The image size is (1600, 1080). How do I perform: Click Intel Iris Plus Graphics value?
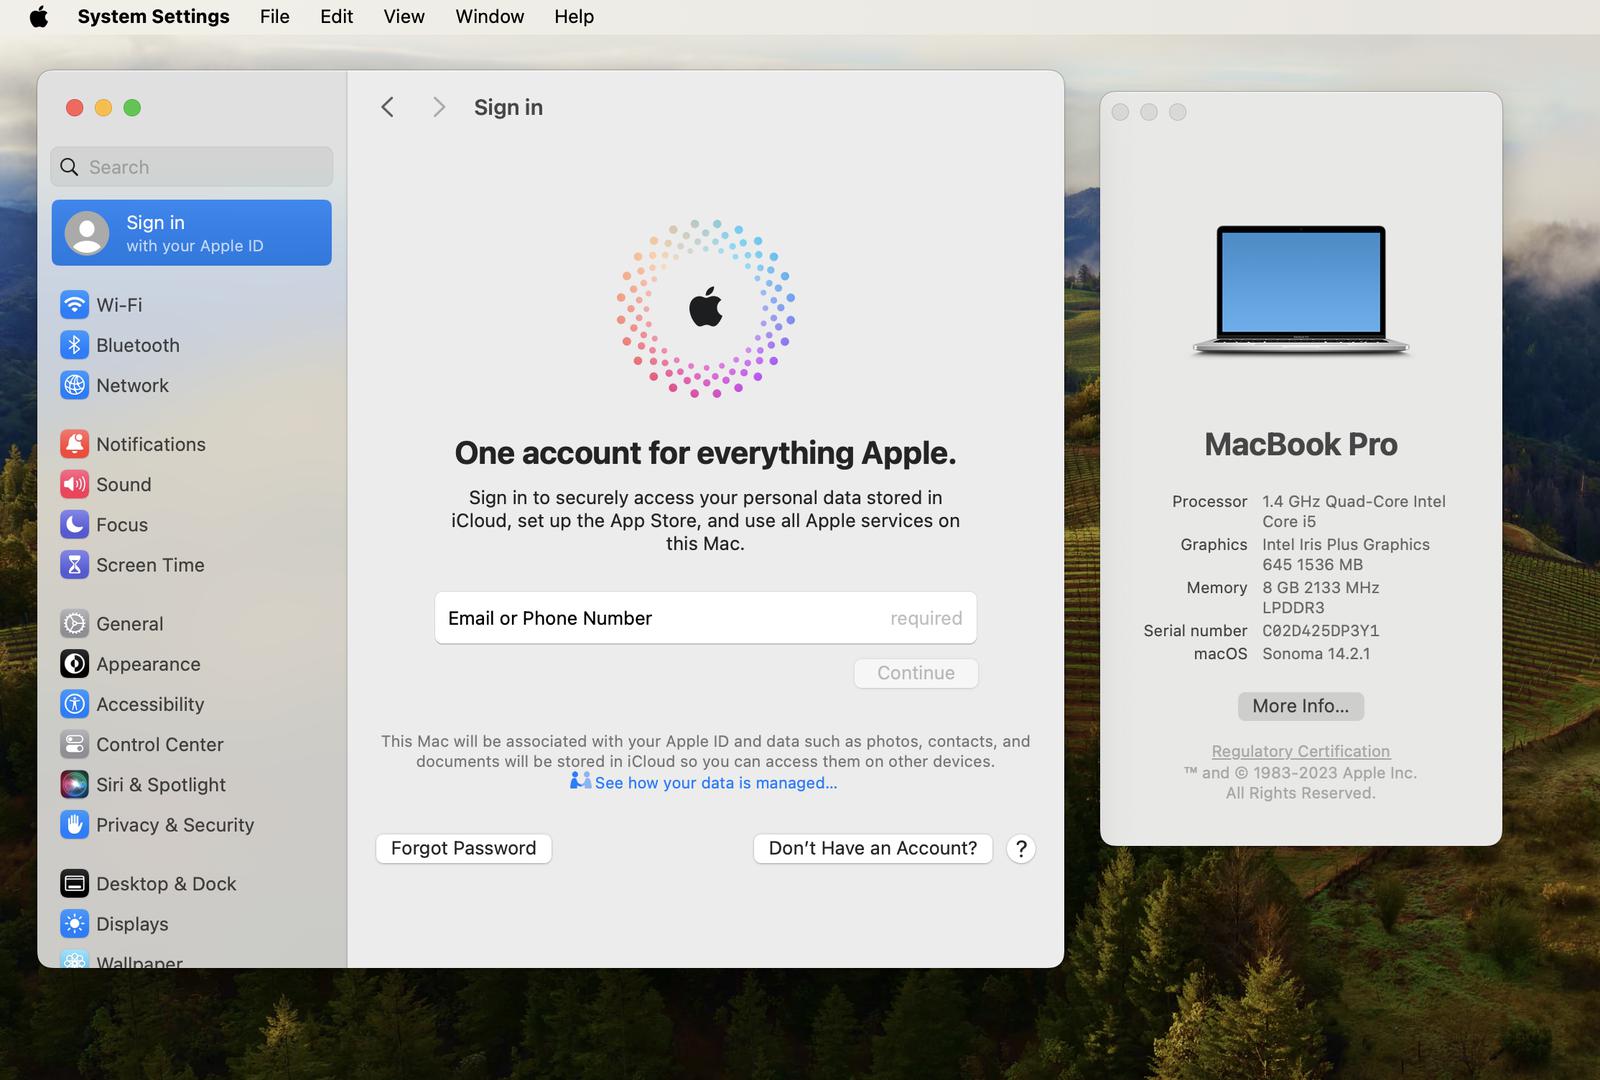[x=1346, y=554]
